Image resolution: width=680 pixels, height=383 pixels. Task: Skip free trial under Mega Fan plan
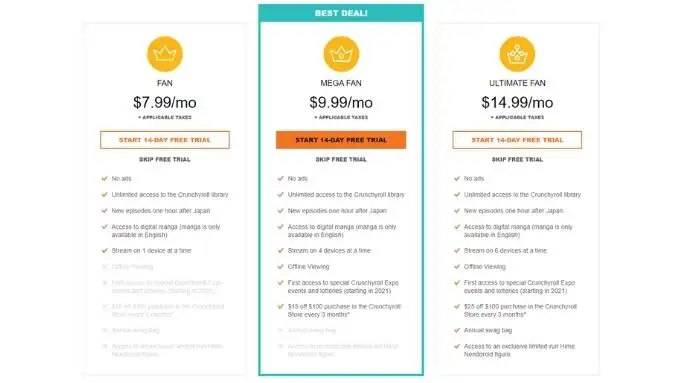pos(341,159)
